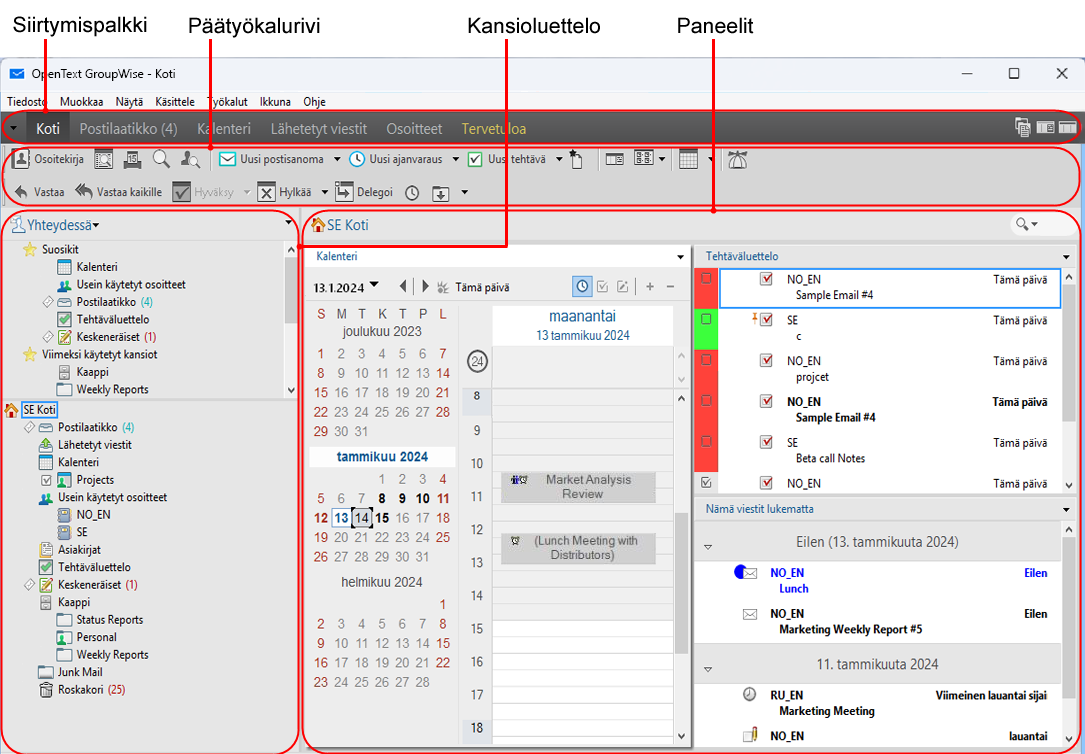Toggle appointments clock view in calendar panel
This screenshot has height=754, width=1085.
coord(582,286)
